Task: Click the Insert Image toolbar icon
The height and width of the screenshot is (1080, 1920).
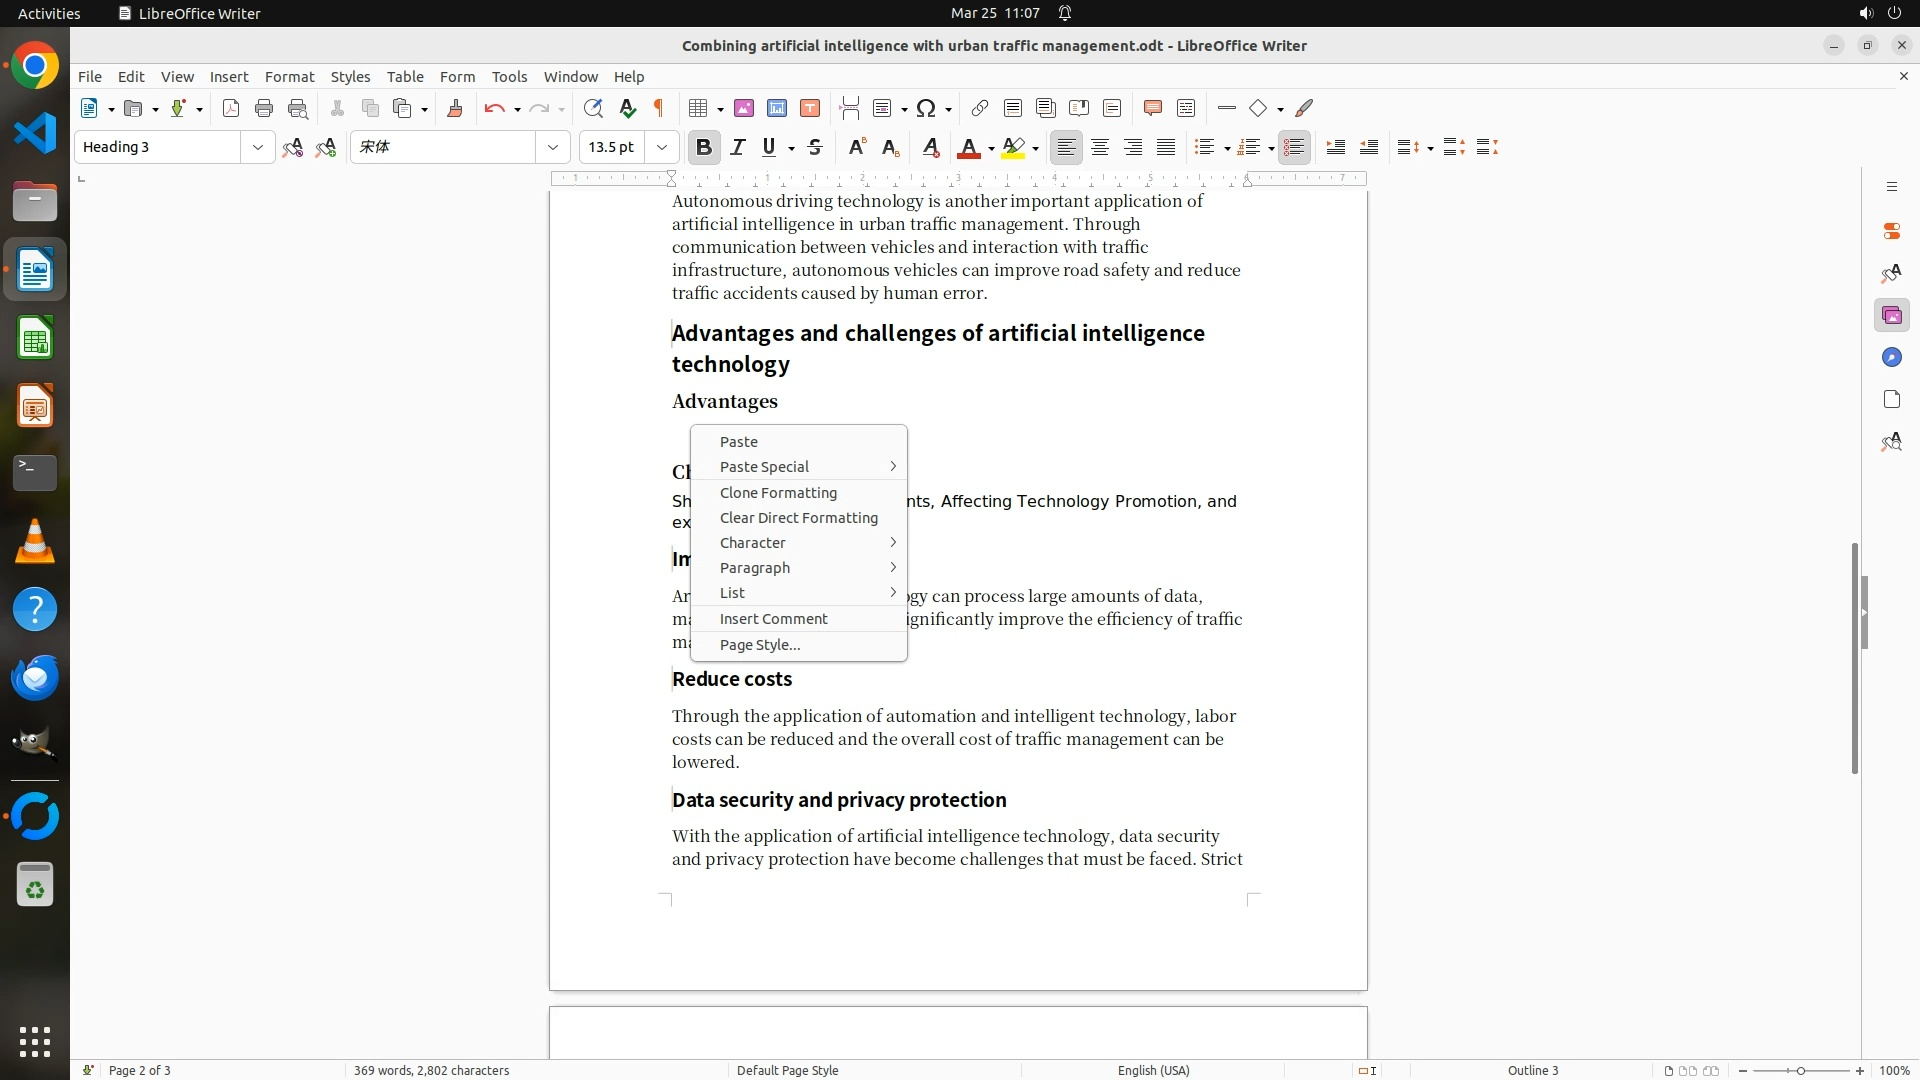Action: tap(743, 108)
